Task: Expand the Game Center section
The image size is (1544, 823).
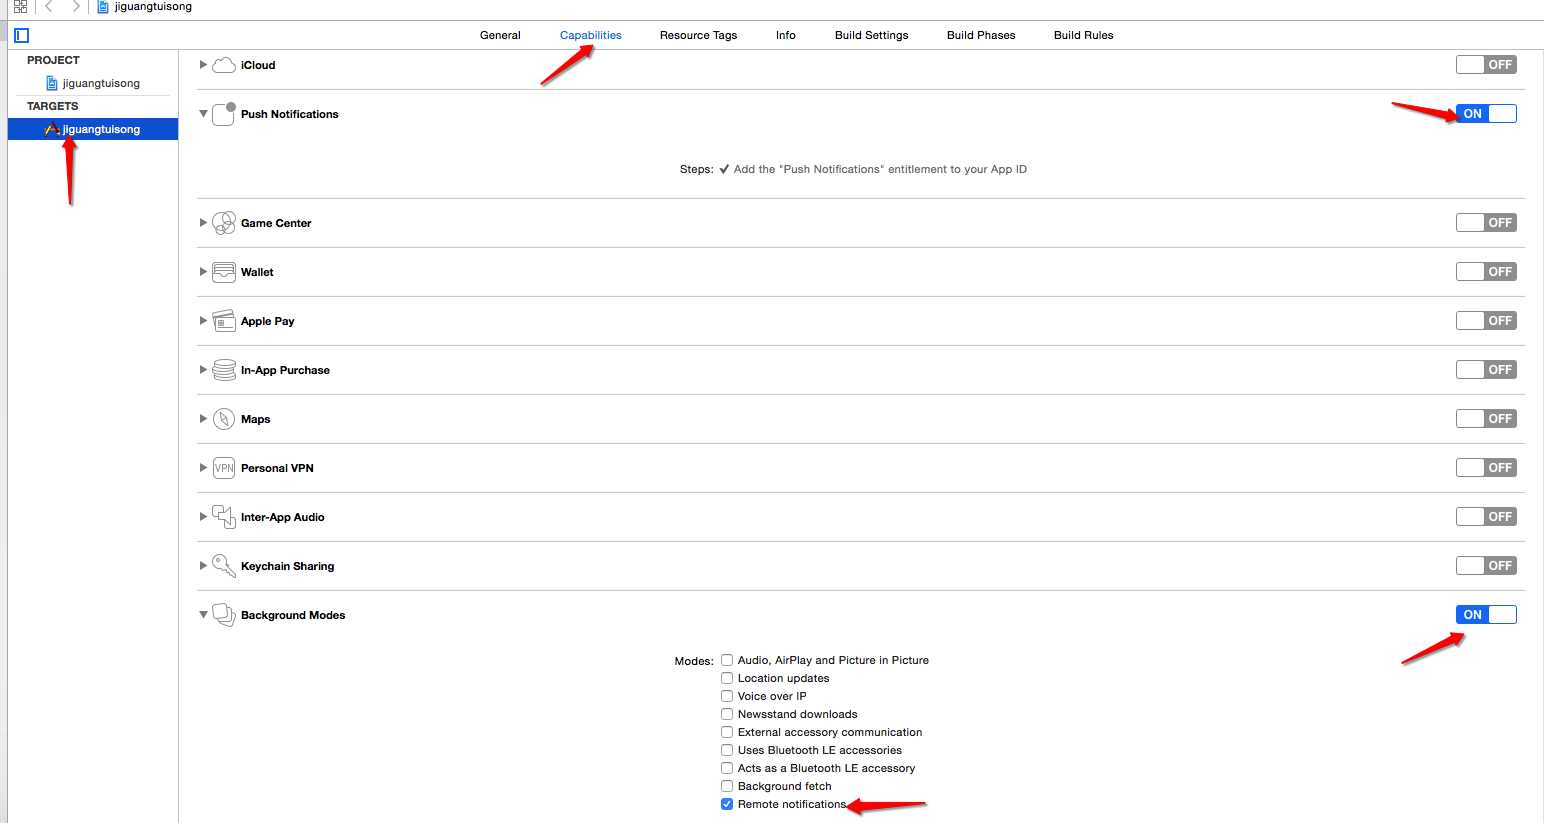Action: [x=203, y=223]
